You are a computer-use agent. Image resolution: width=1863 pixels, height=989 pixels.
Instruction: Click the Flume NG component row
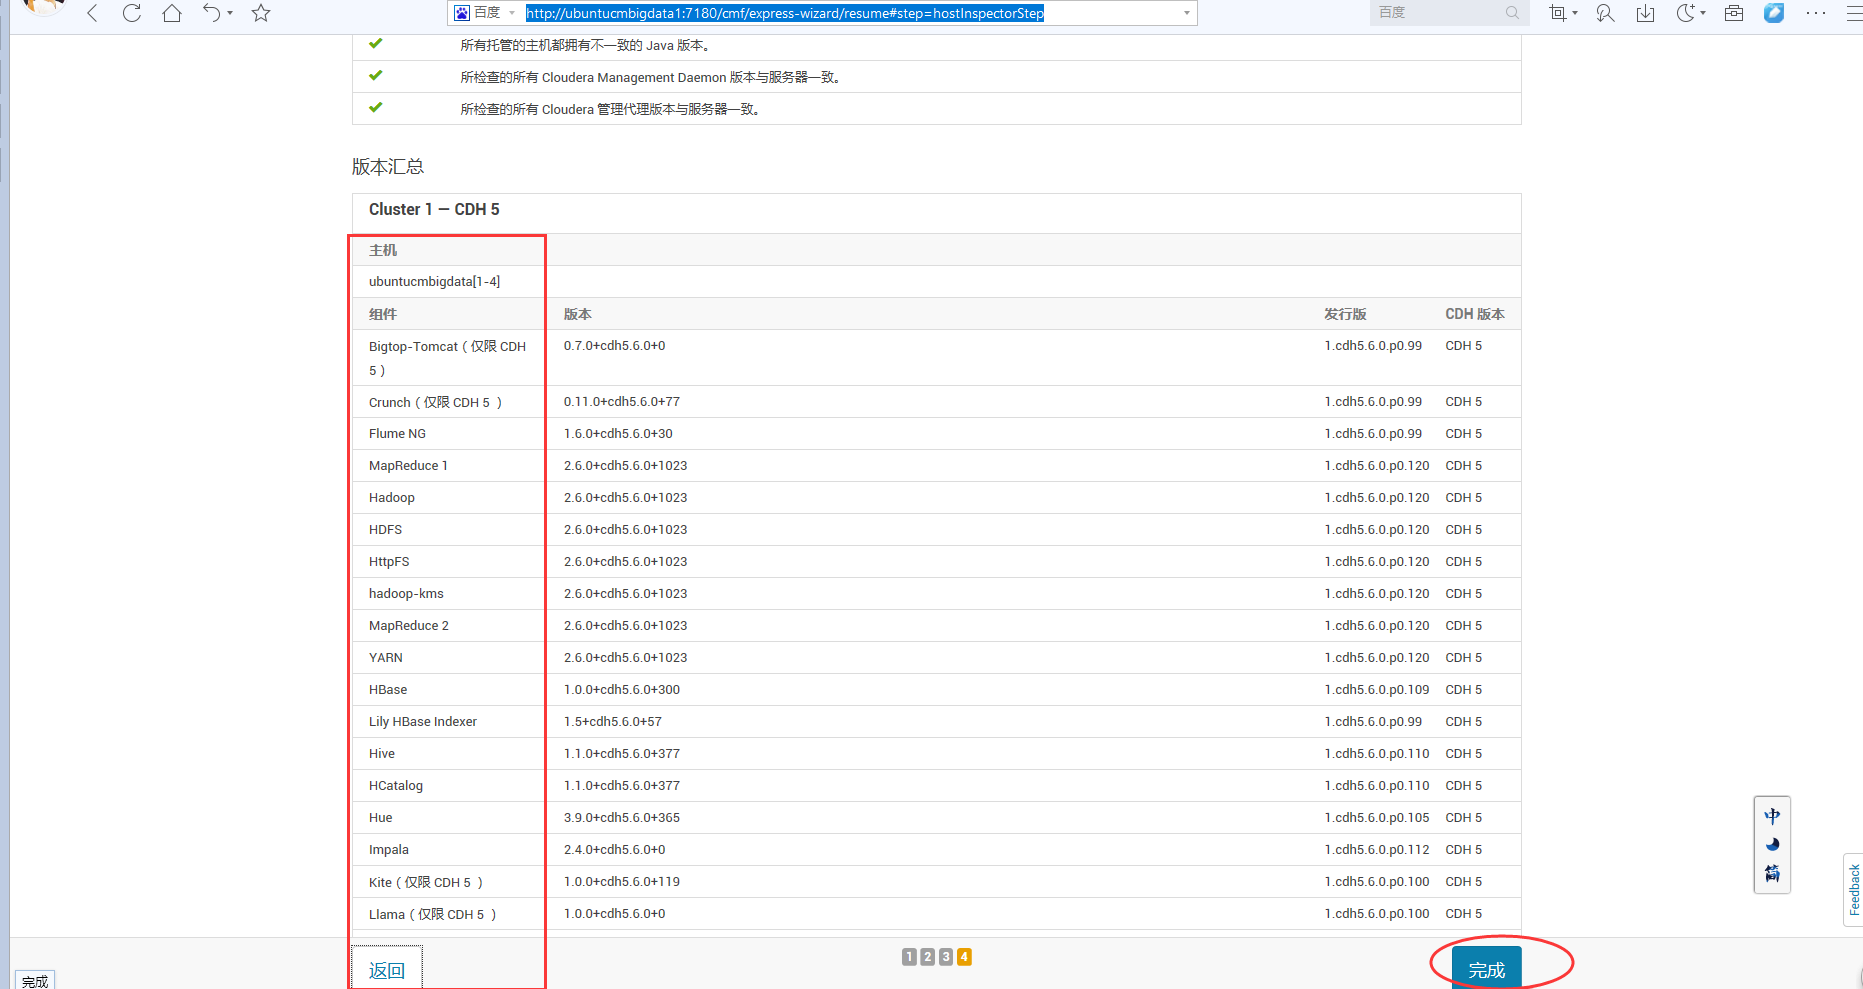[x=937, y=433]
